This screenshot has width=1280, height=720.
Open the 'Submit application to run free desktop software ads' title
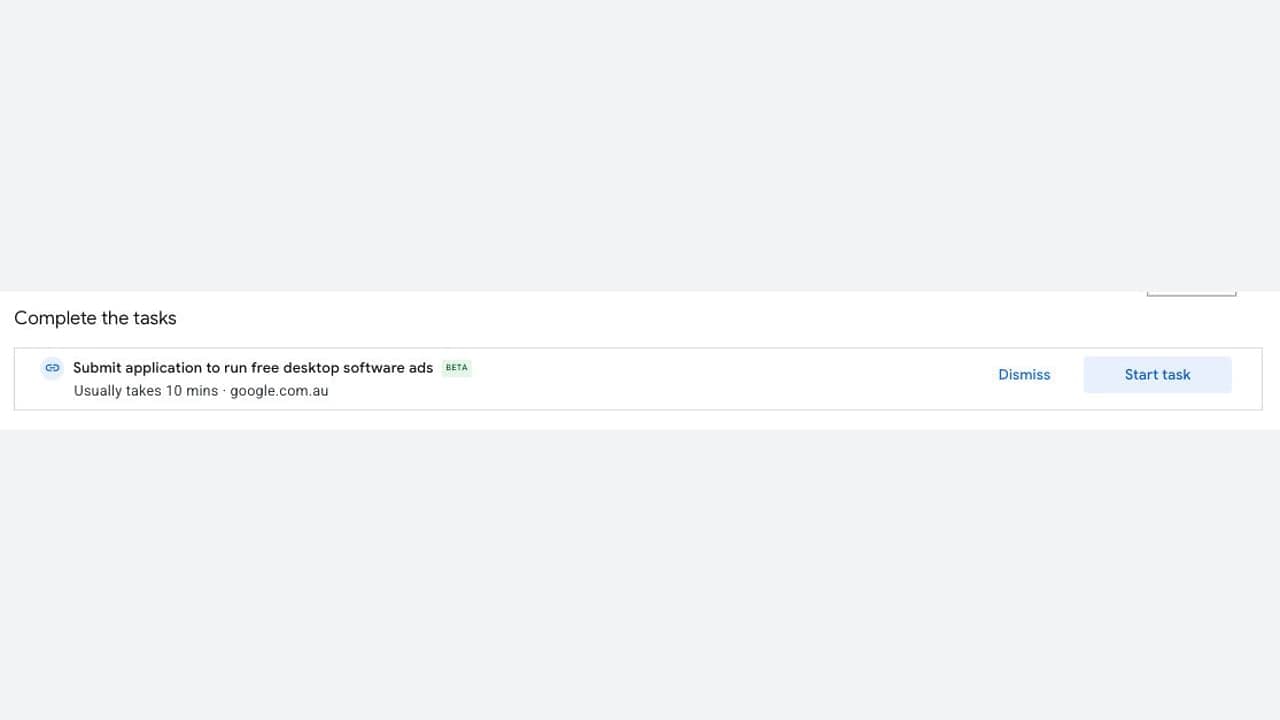(253, 368)
